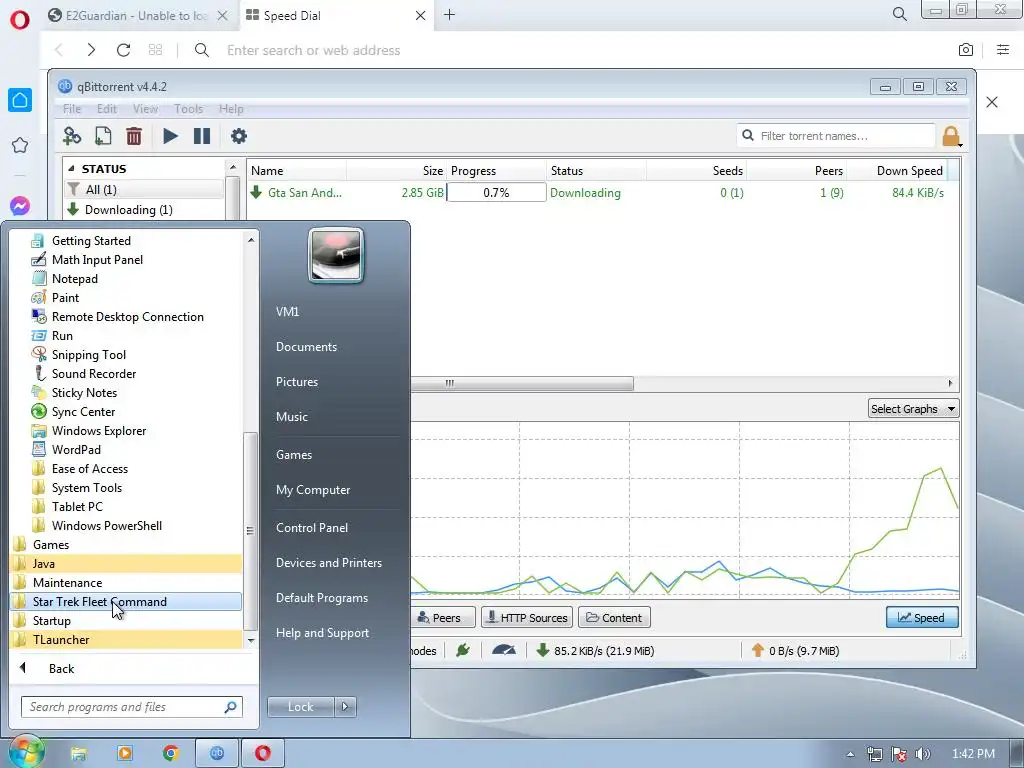Image resolution: width=1024 pixels, height=768 pixels.
Task: Click the user account picture in Start menu
Action: pyautogui.click(x=336, y=255)
